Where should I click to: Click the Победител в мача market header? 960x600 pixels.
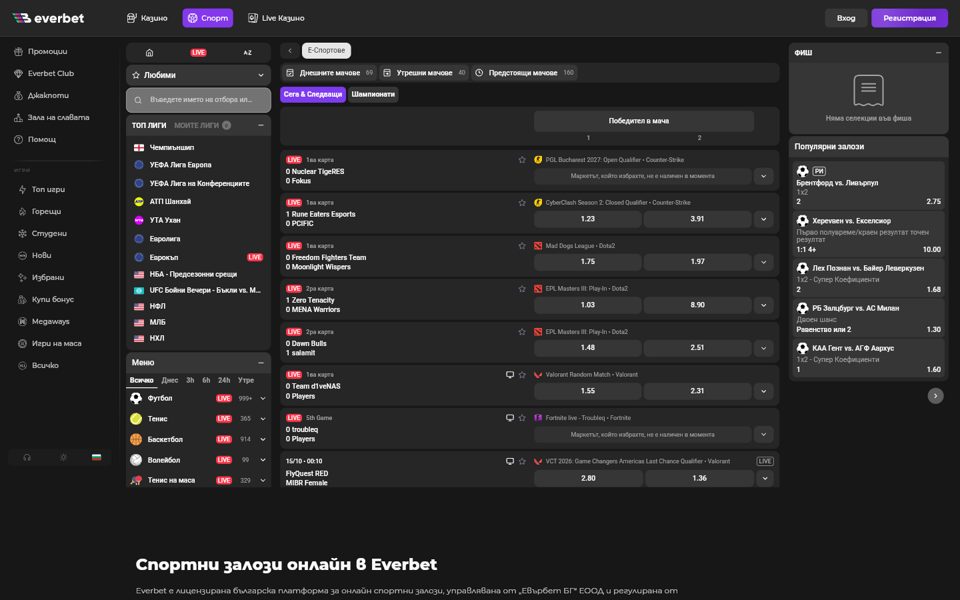643,121
